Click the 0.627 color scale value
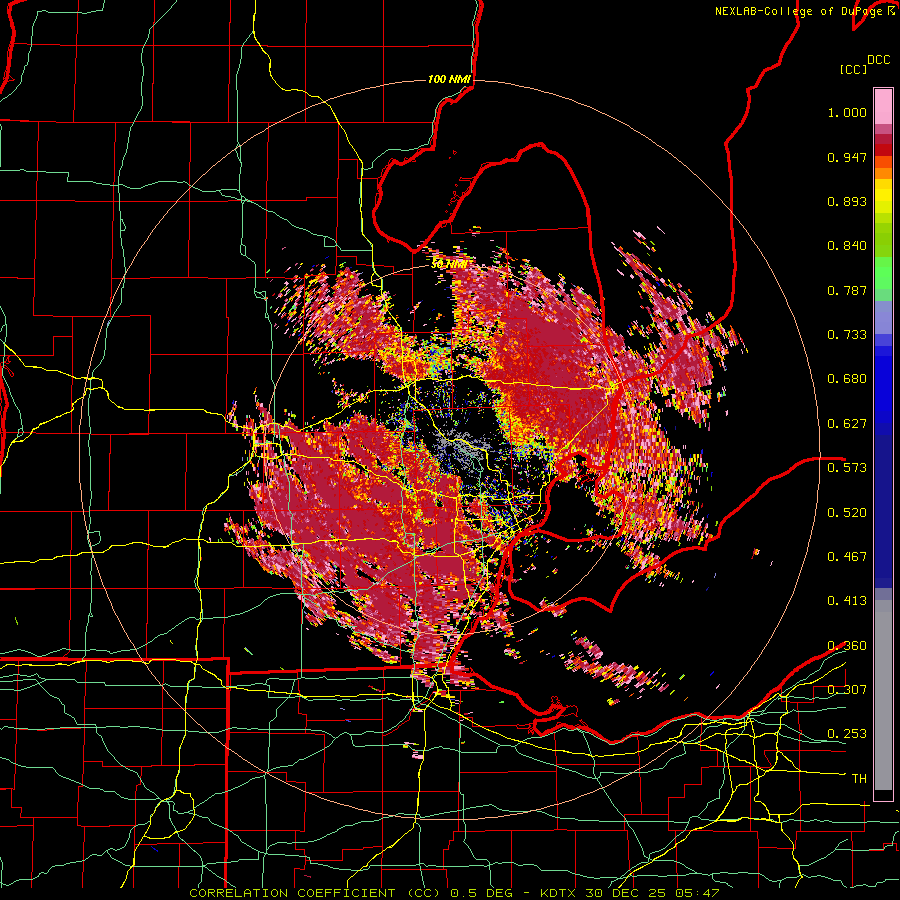The height and width of the screenshot is (900, 900). coord(847,424)
